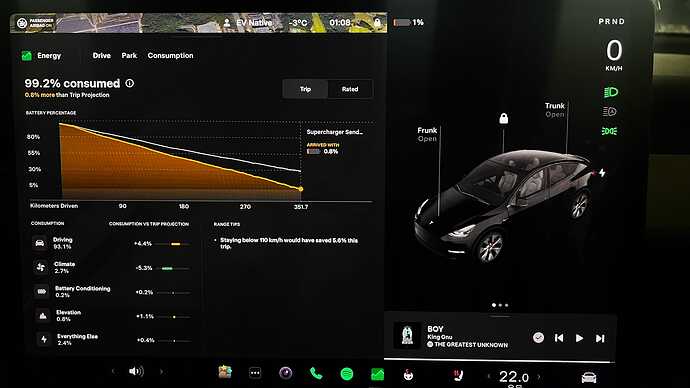Open the seat heater control icon

click(x=458, y=376)
